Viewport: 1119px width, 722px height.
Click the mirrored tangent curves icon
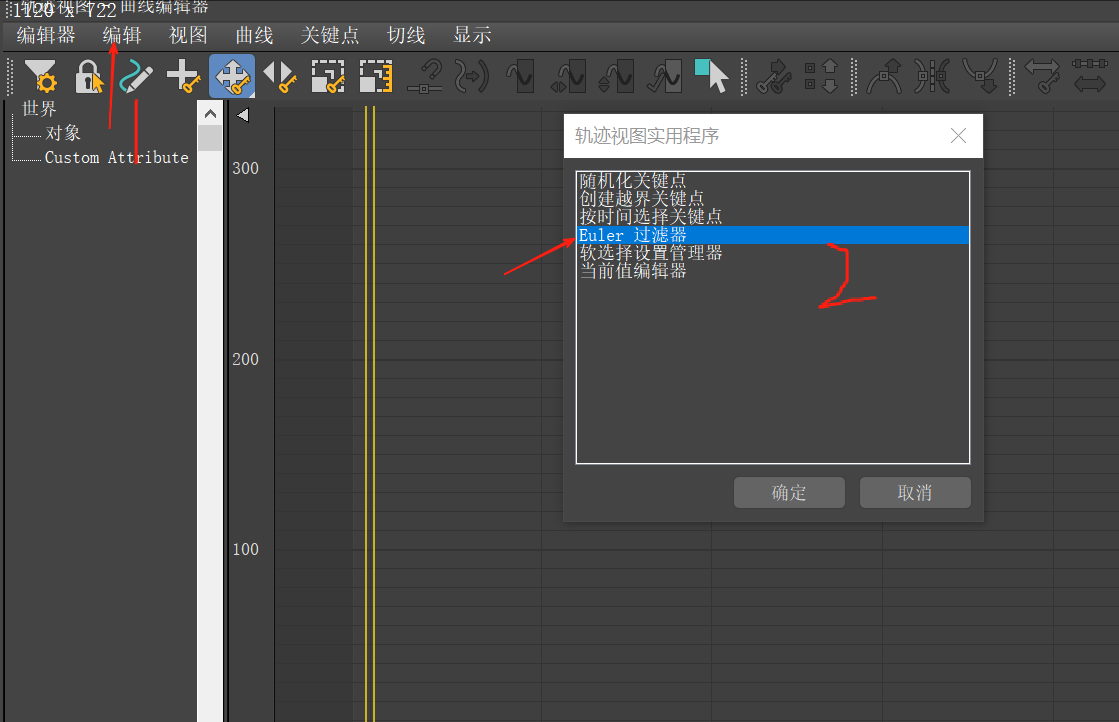coord(932,76)
